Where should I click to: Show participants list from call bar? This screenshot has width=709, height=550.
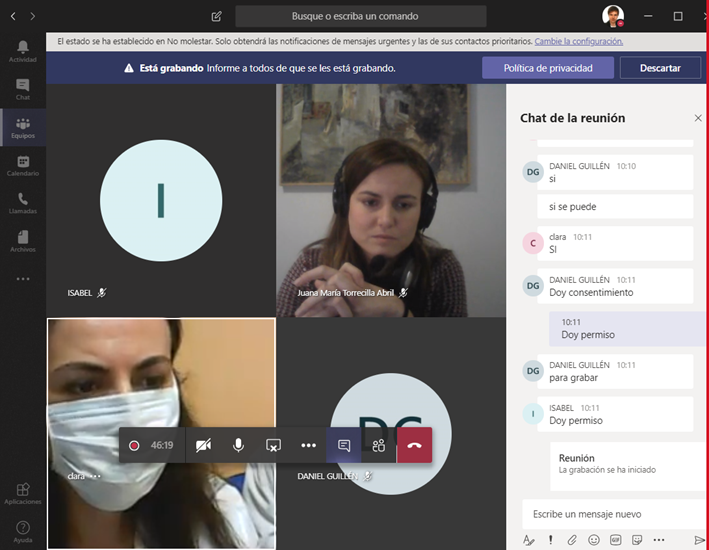pos(378,445)
